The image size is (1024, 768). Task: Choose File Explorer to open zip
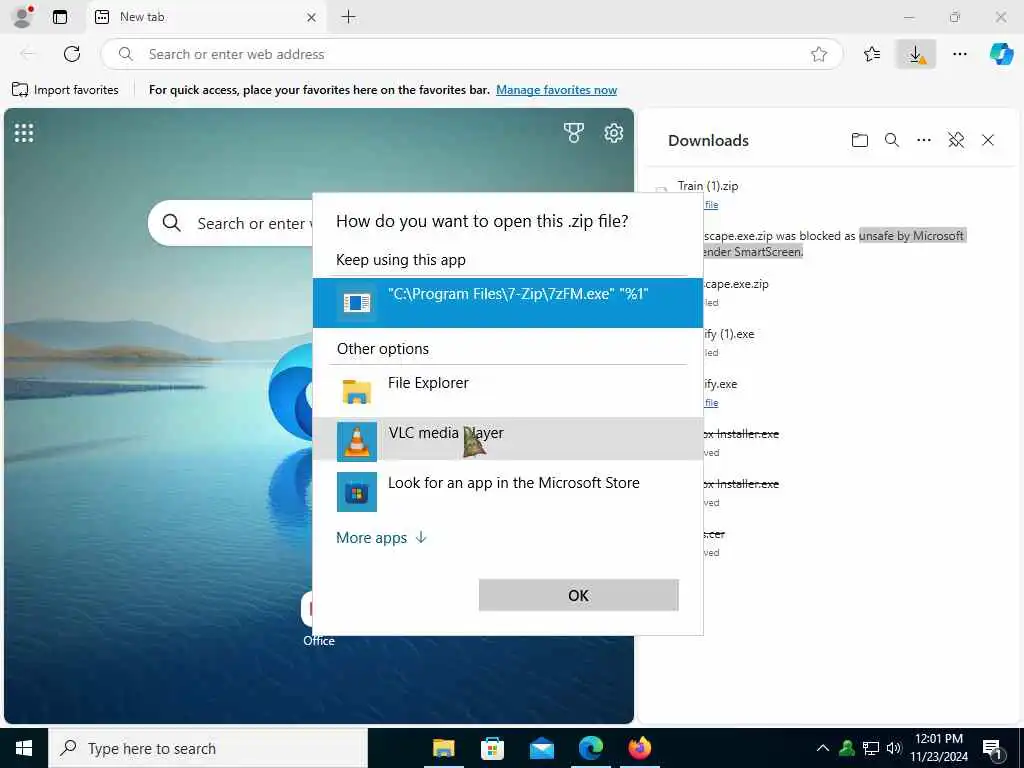507,391
